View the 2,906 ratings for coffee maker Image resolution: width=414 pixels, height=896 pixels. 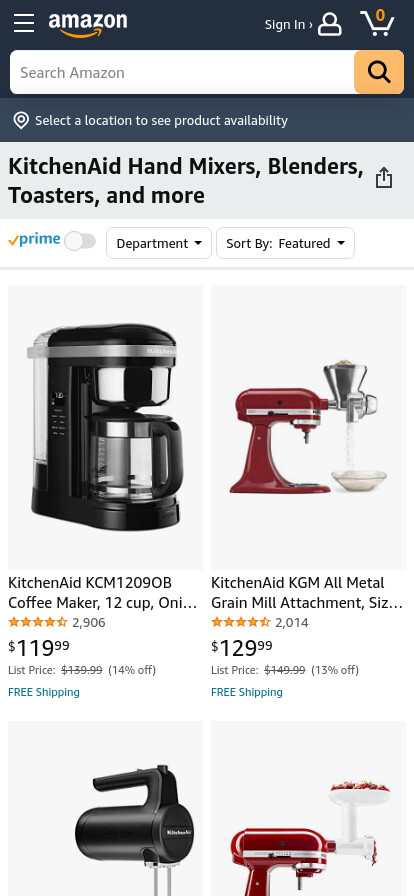(89, 622)
